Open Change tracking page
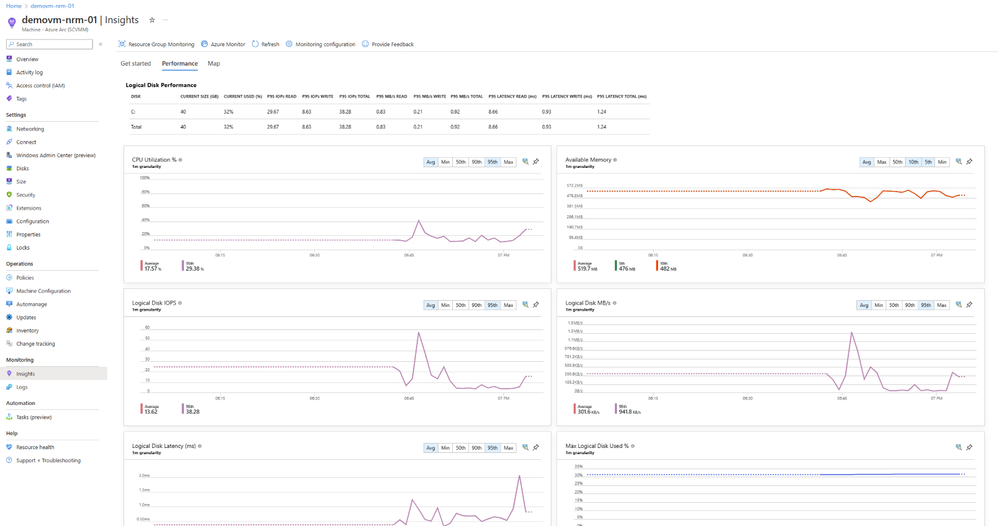Viewport: 998px width, 526px height. coord(36,344)
